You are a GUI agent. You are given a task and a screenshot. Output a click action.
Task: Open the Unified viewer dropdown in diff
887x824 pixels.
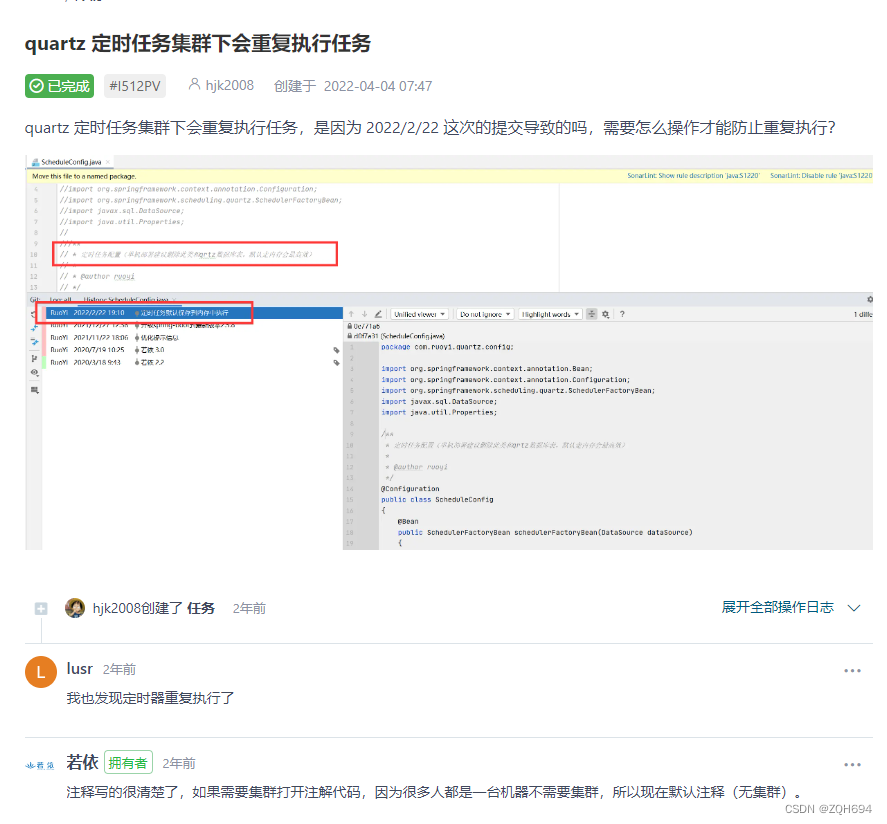coord(419,314)
